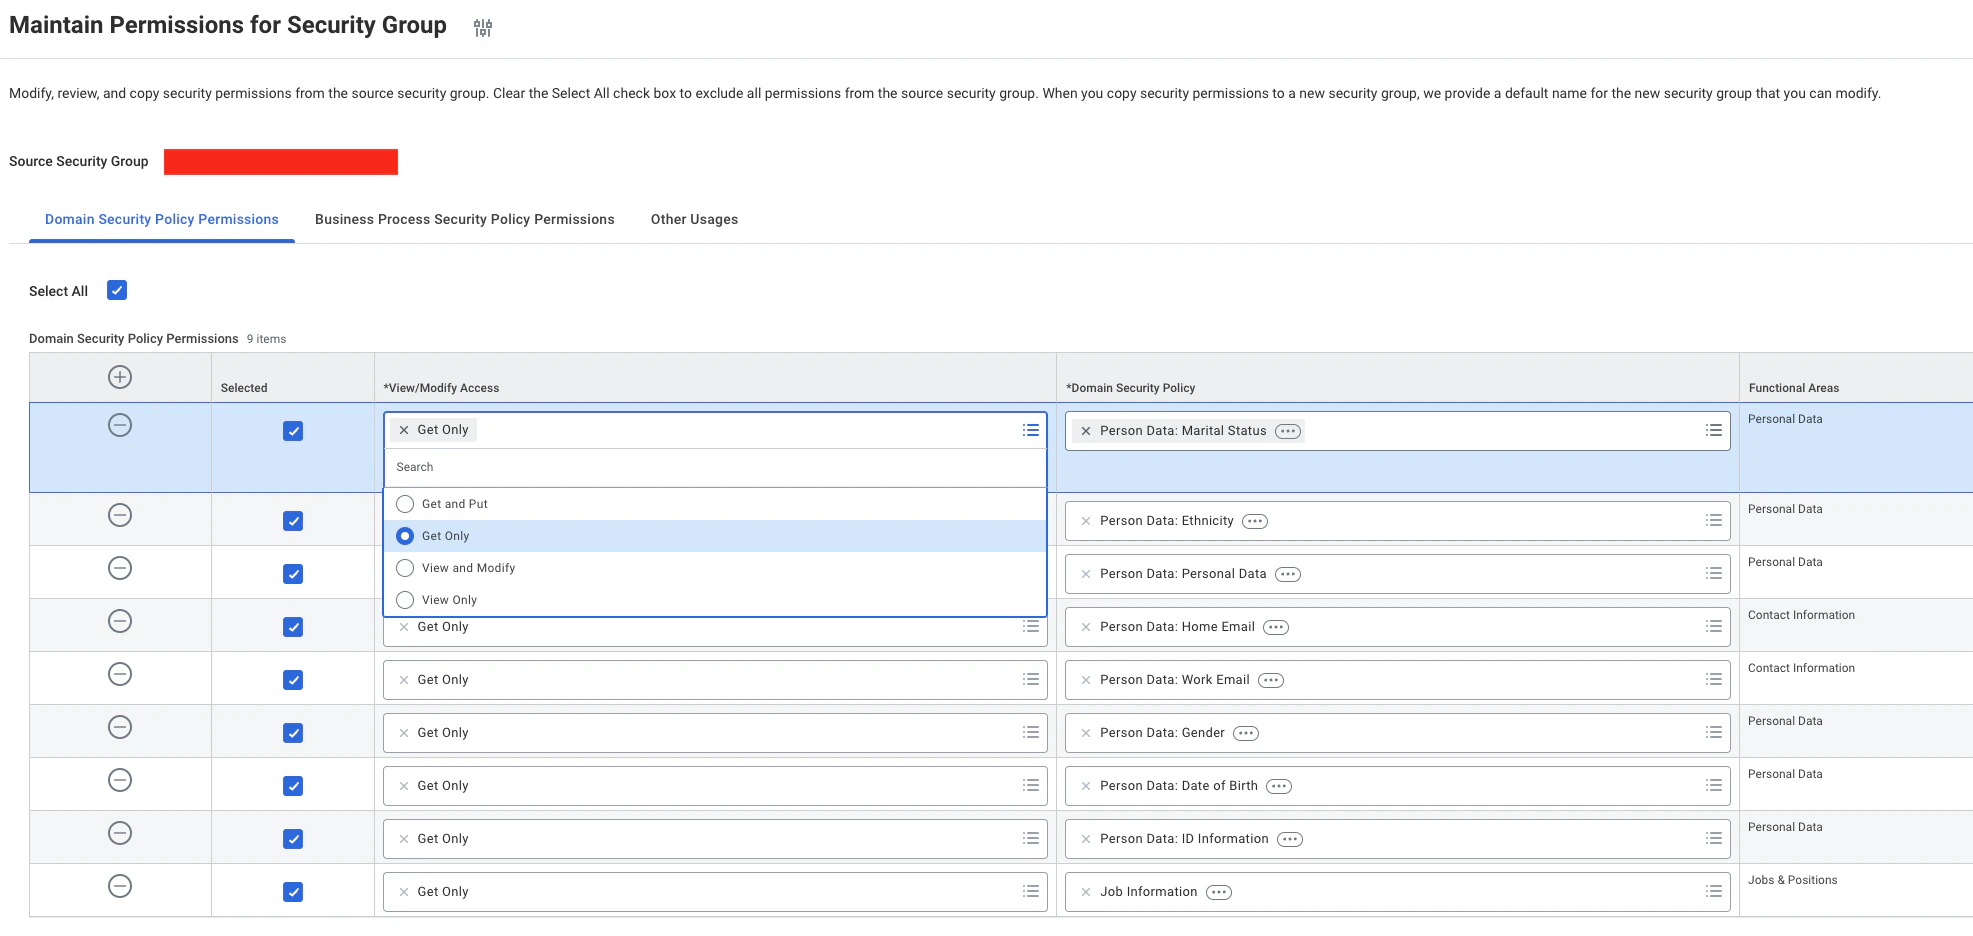Screen dimensions: 1973x936
Task: Uncheck Selected for Home Email row
Action: pyautogui.click(x=293, y=627)
